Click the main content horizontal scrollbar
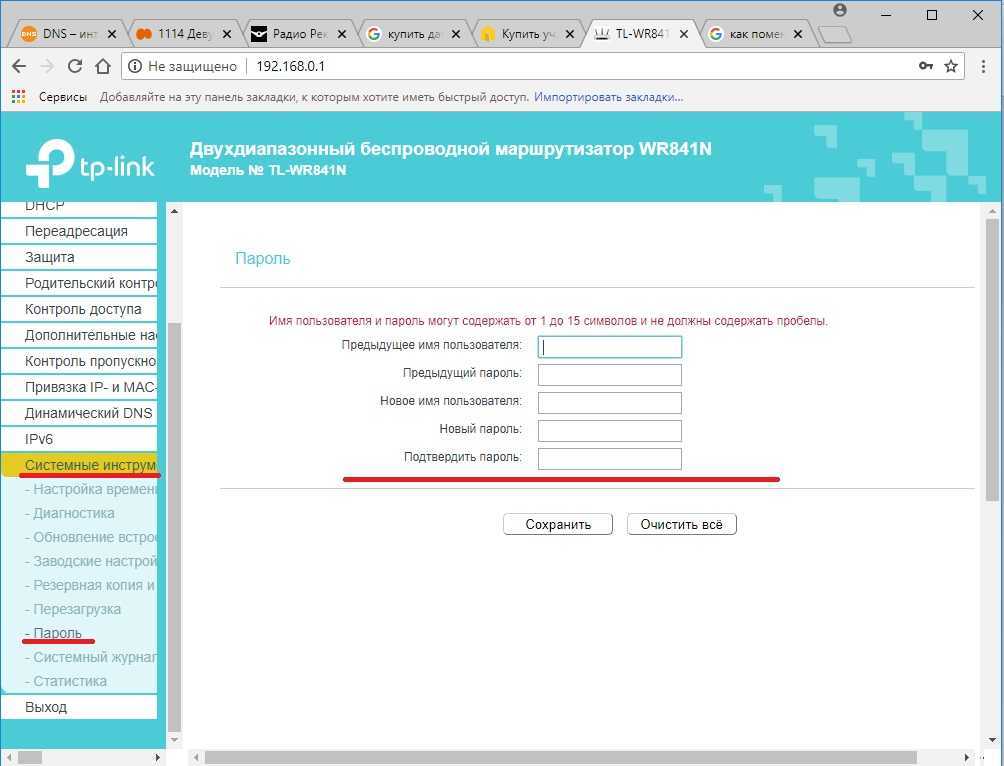The height and width of the screenshot is (766, 1004). pyautogui.click(x=560, y=758)
